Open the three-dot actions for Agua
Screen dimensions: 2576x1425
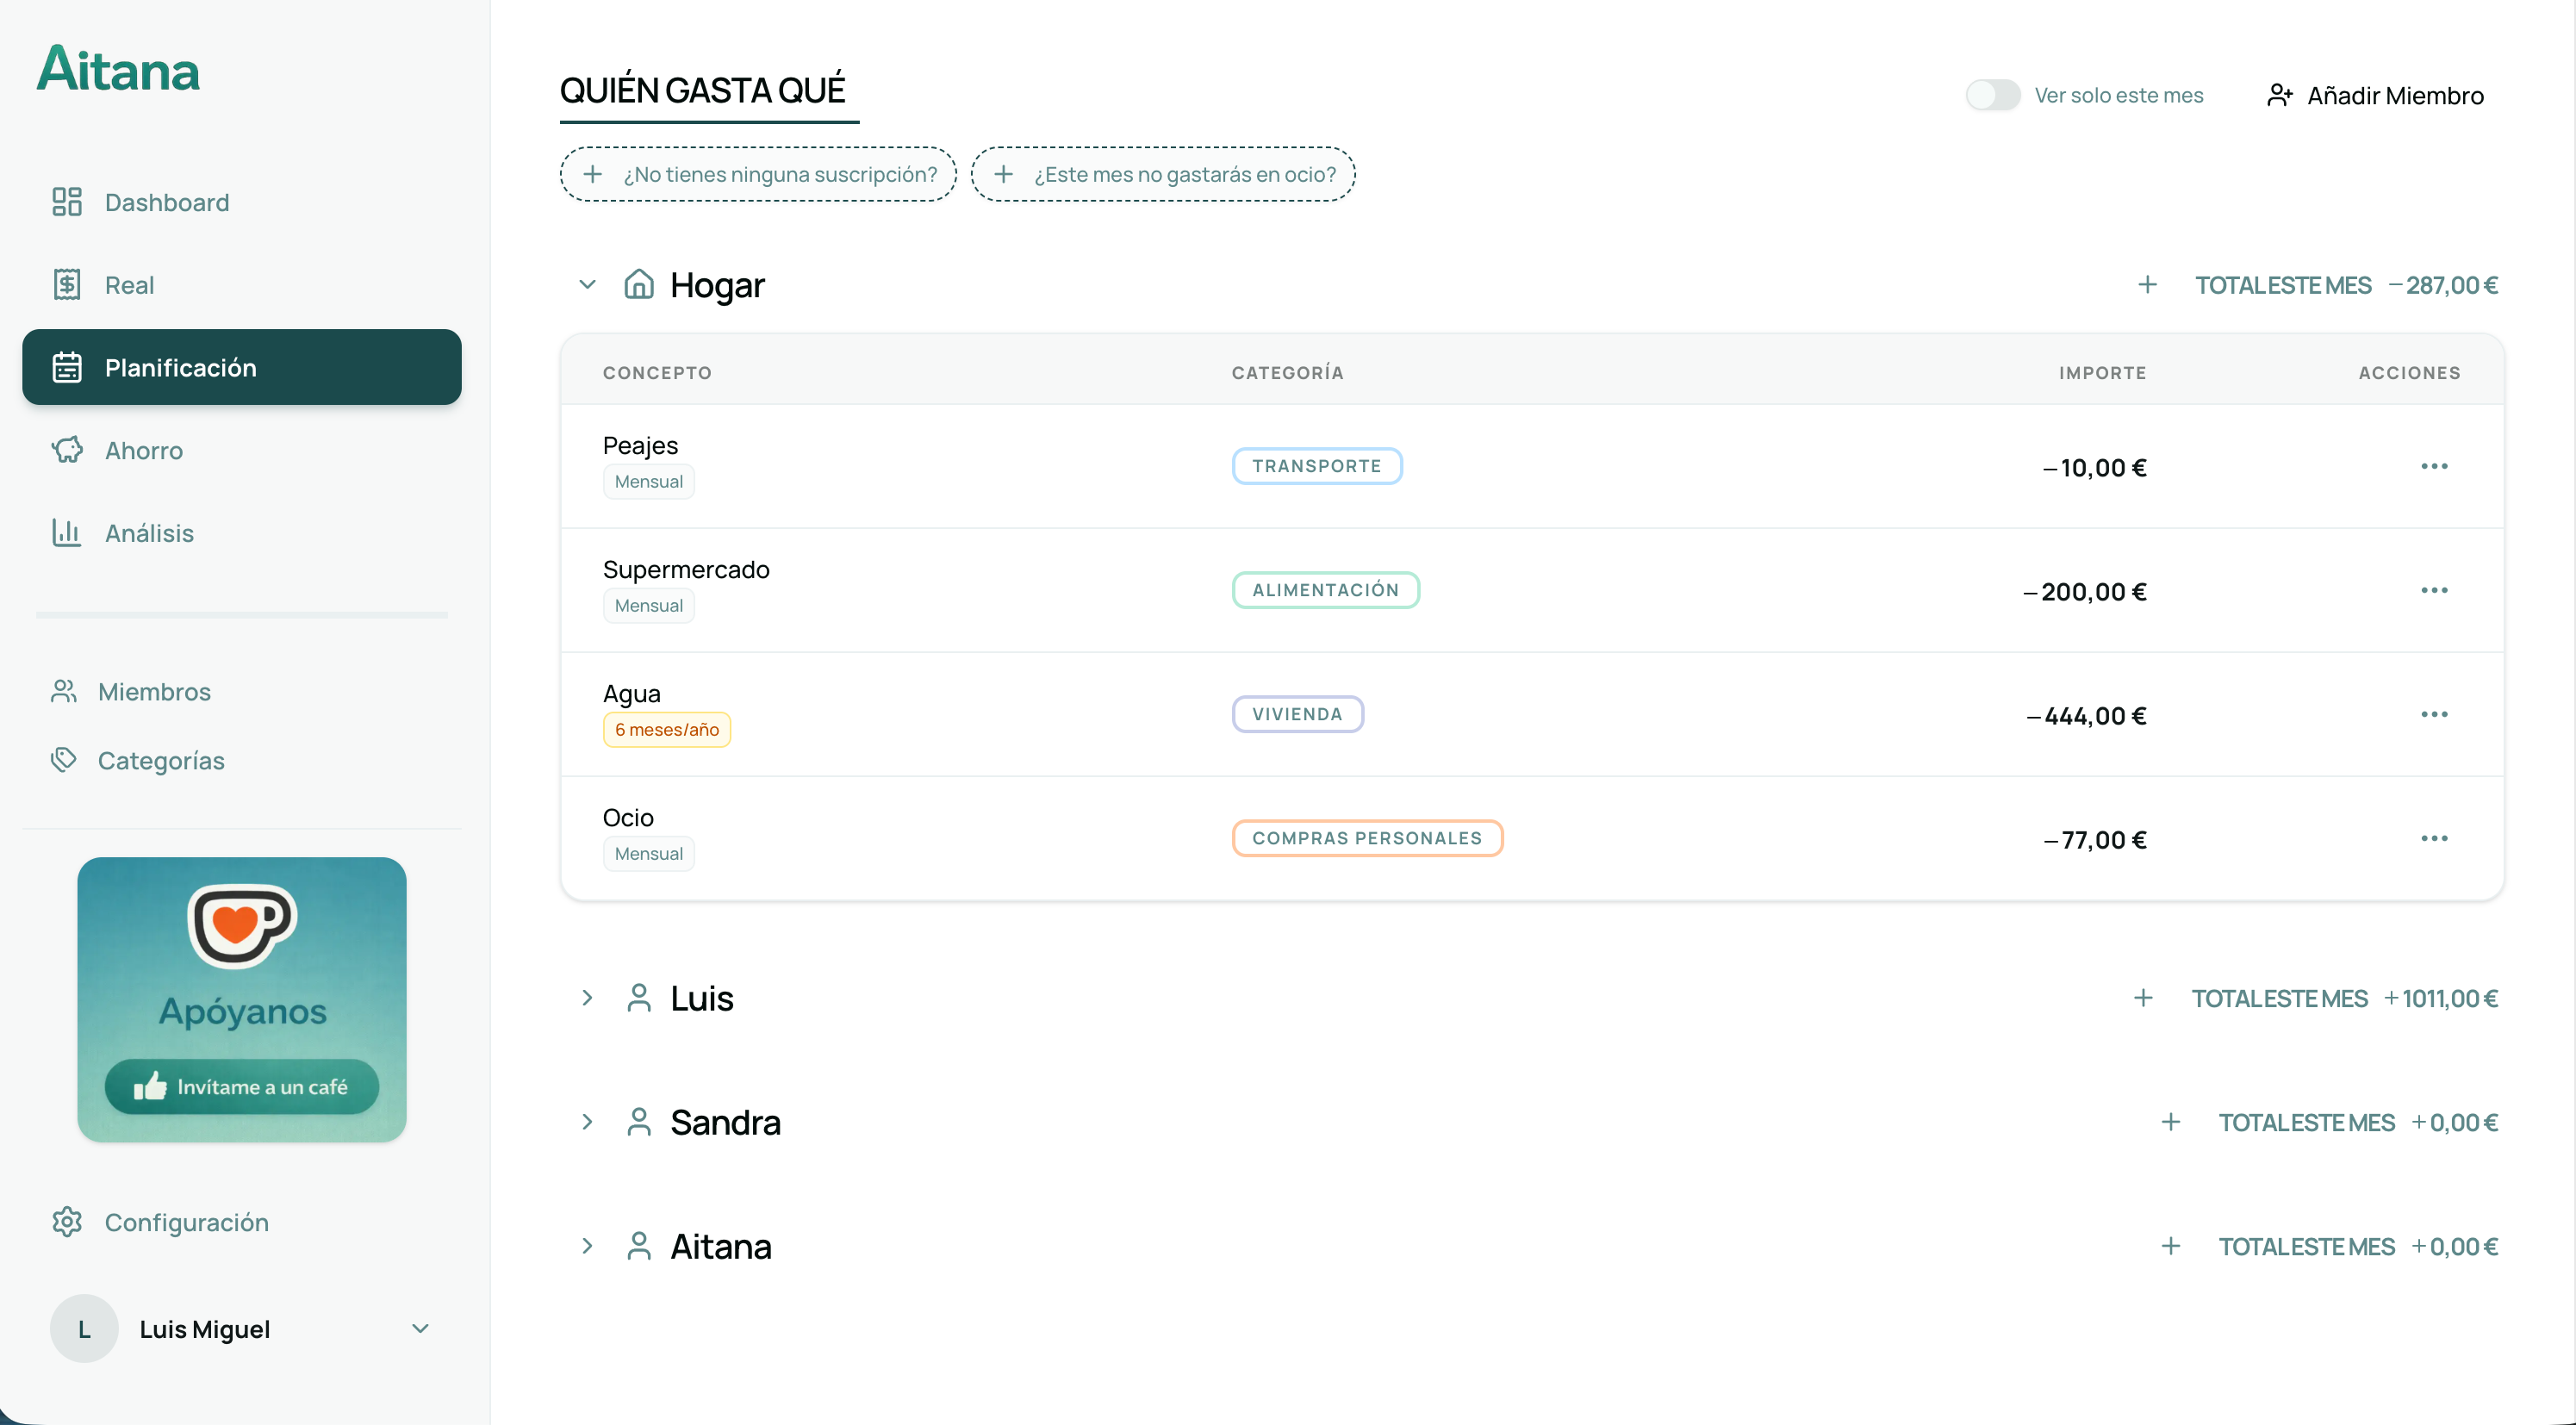(x=2434, y=715)
